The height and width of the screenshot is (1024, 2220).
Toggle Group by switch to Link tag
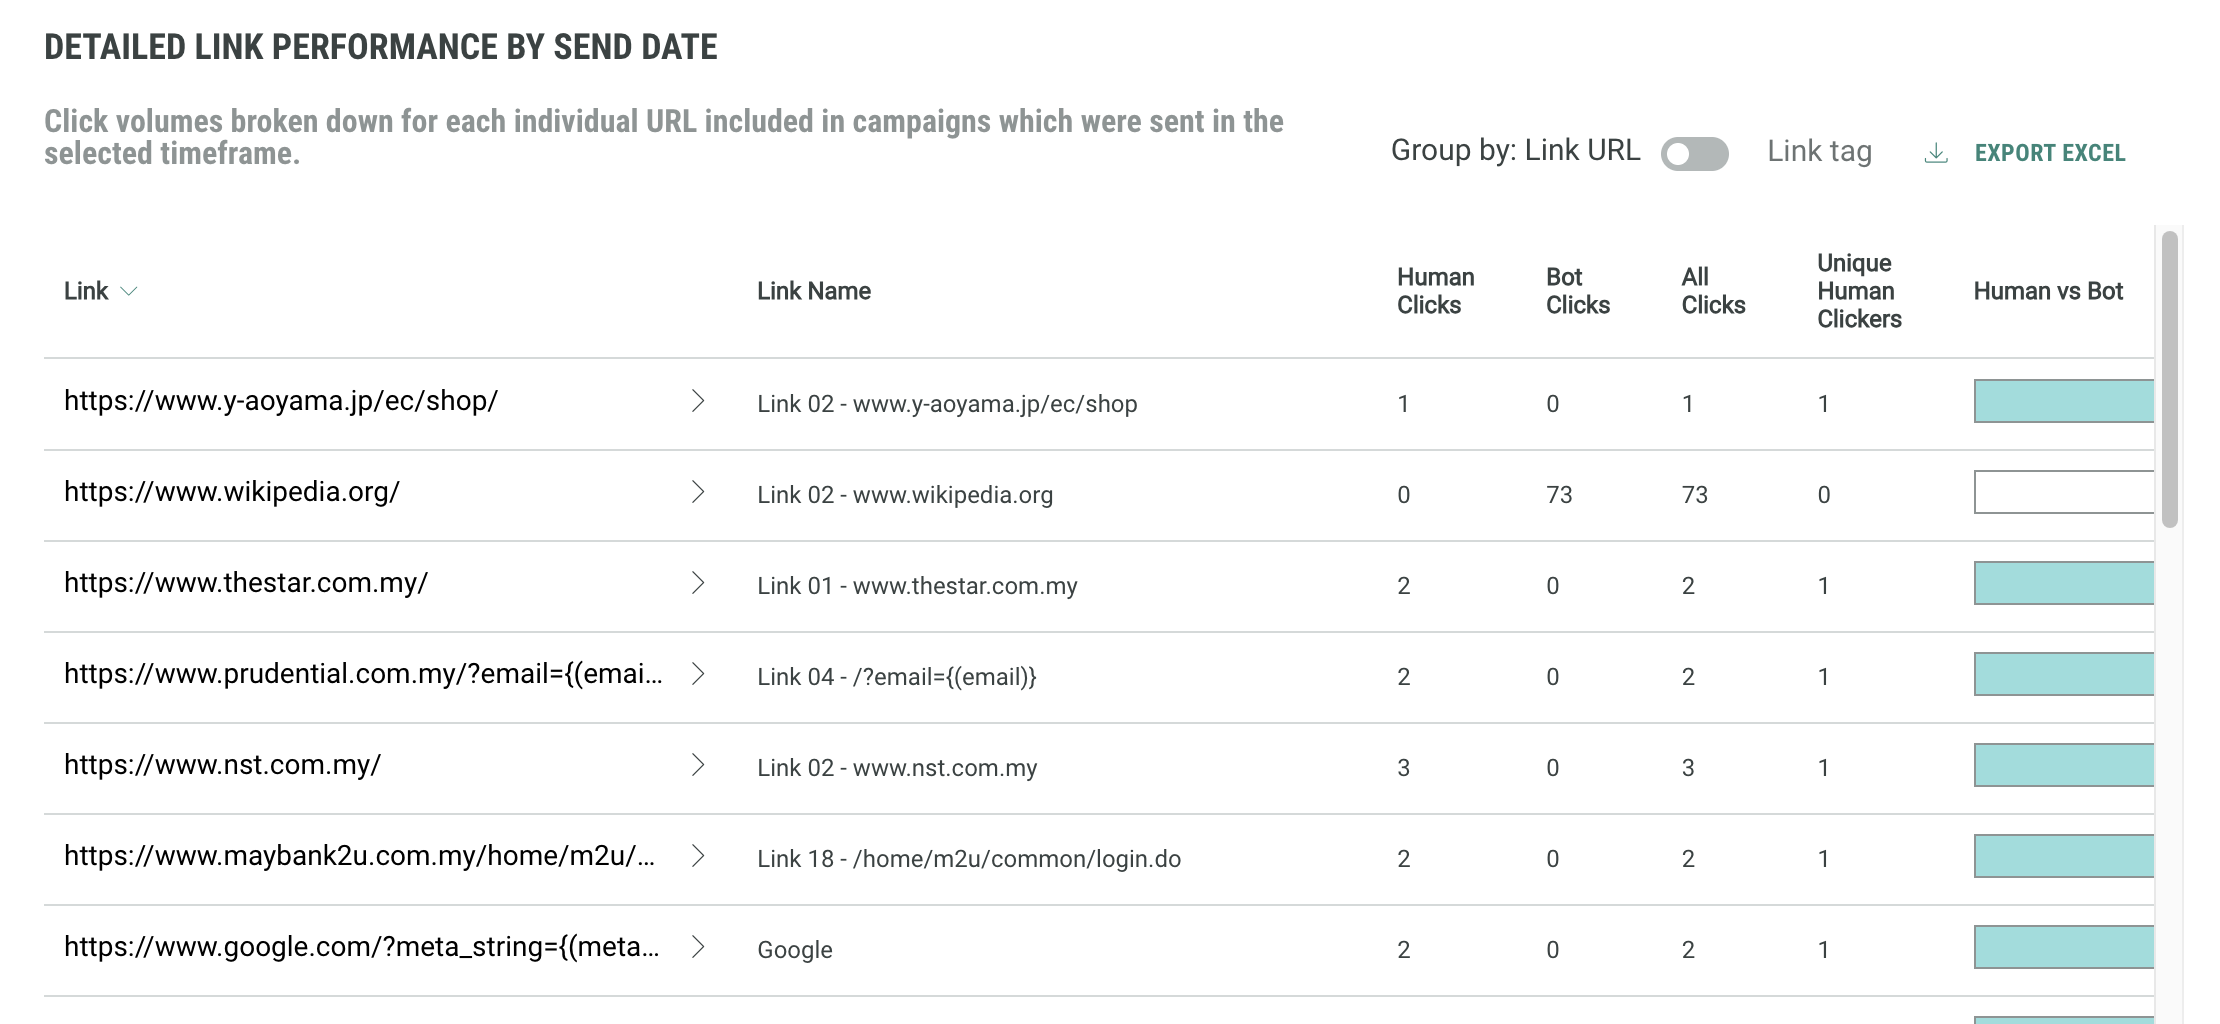[1694, 154]
